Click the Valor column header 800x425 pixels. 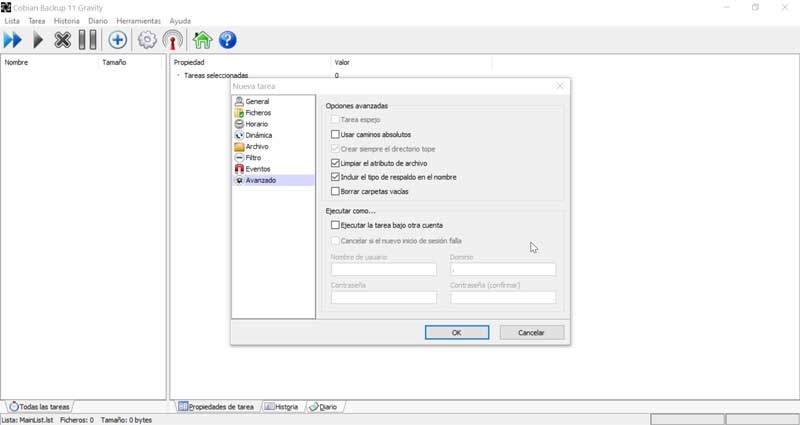[411, 62]
